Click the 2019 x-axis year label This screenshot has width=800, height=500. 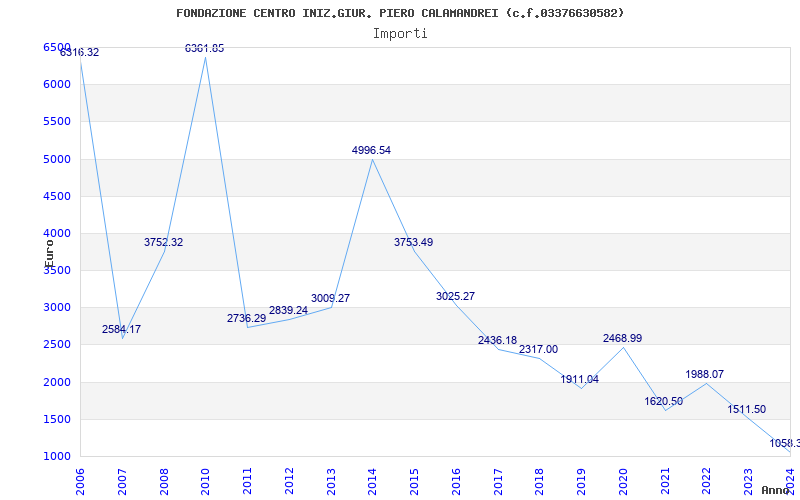(x=582, y=482)
